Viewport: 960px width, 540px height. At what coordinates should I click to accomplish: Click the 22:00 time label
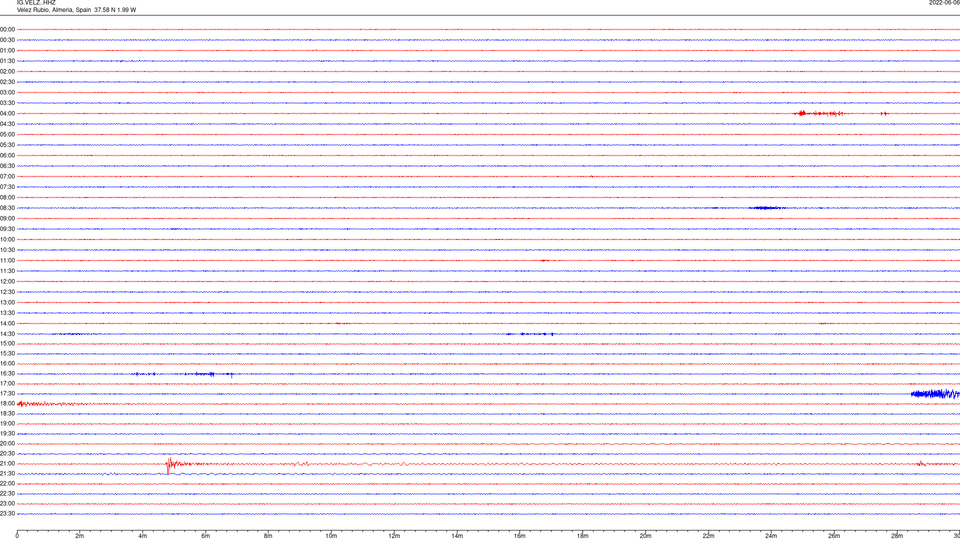[8, 484]
